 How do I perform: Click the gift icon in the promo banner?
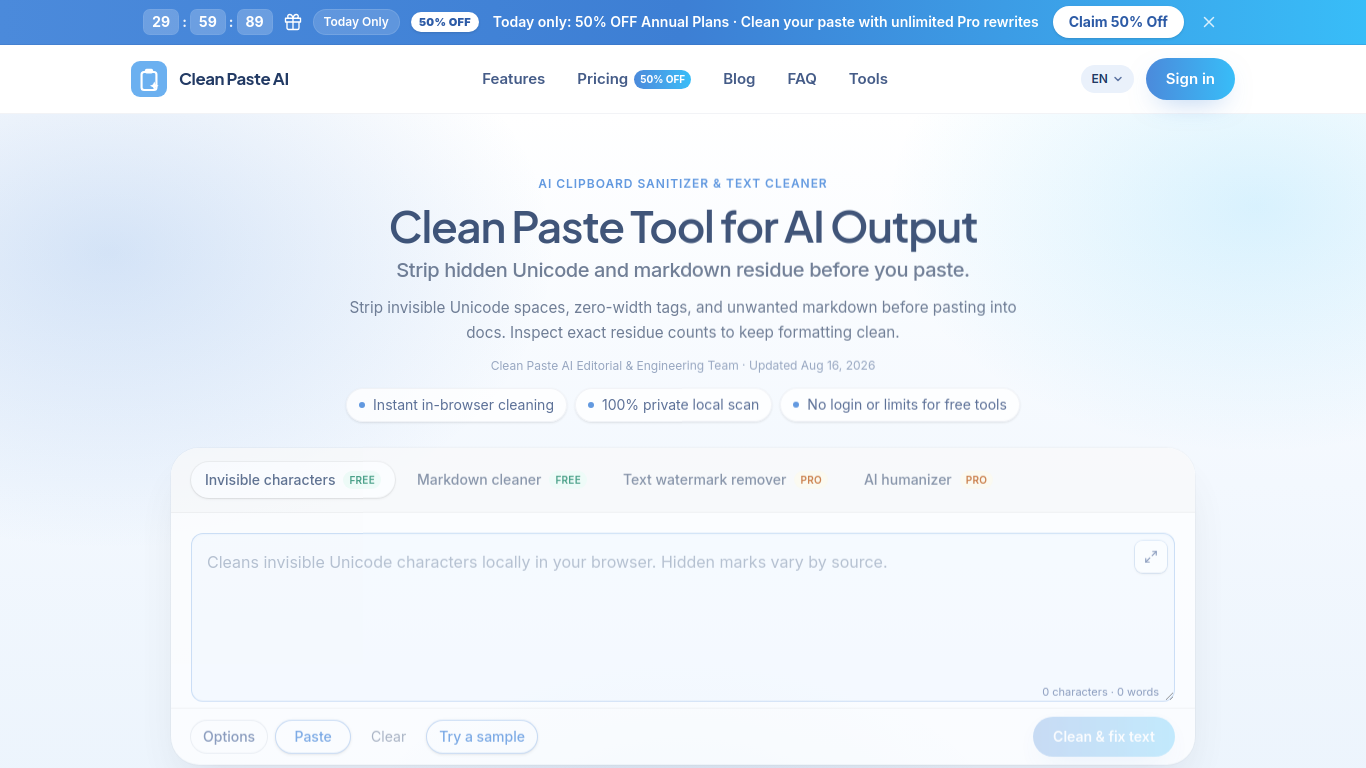(293, 22)
